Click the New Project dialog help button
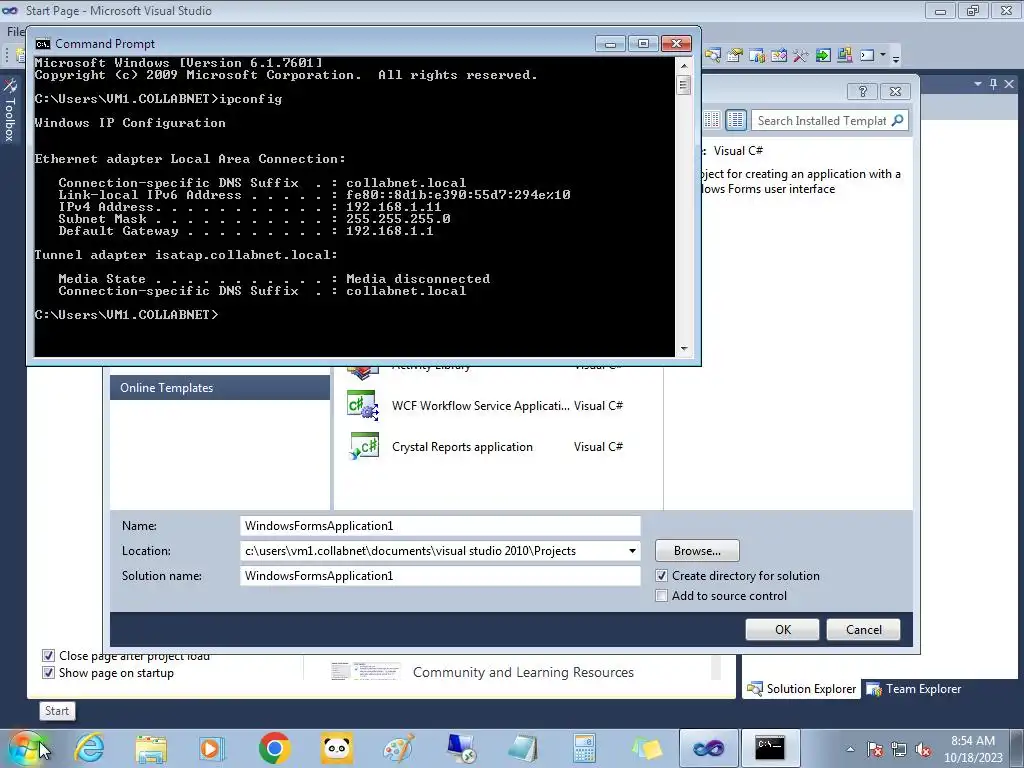Screen dimensions: 1024x768 point(862,91)
